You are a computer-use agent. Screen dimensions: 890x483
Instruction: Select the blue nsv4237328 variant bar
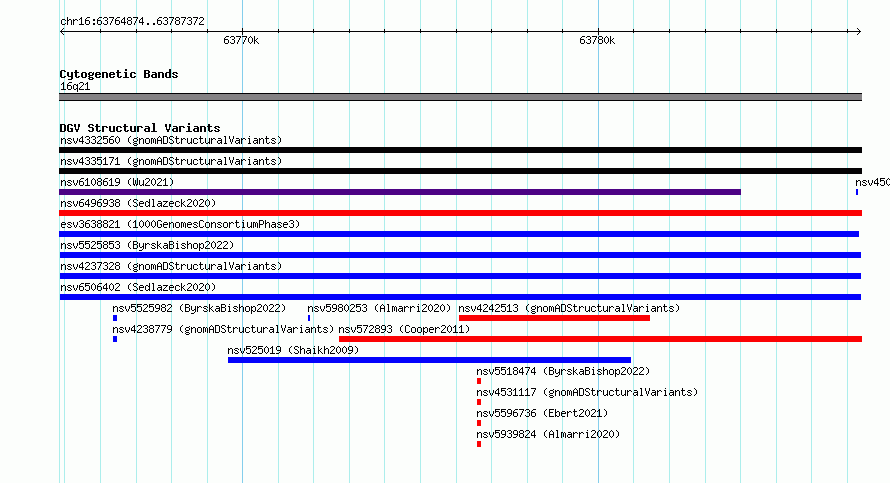coord(460,276)
